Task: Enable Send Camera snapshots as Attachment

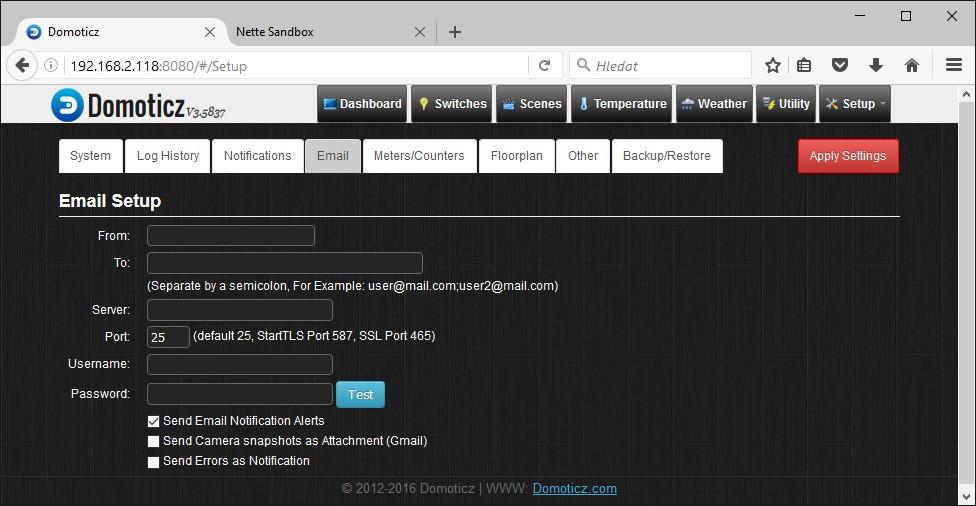Action: [153, 441]
